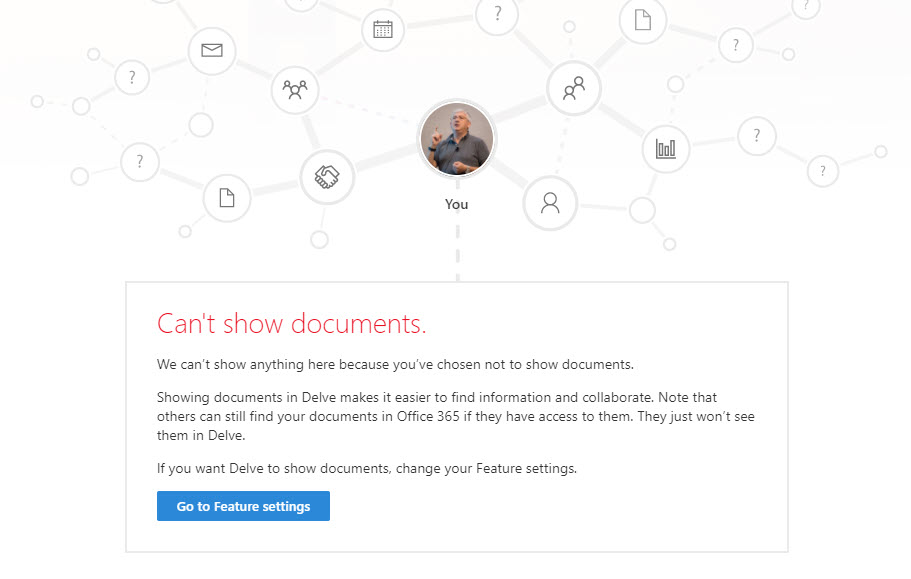Select the document icon left of the handshake
The image size is (911, 579).
[x=227, y=198]
